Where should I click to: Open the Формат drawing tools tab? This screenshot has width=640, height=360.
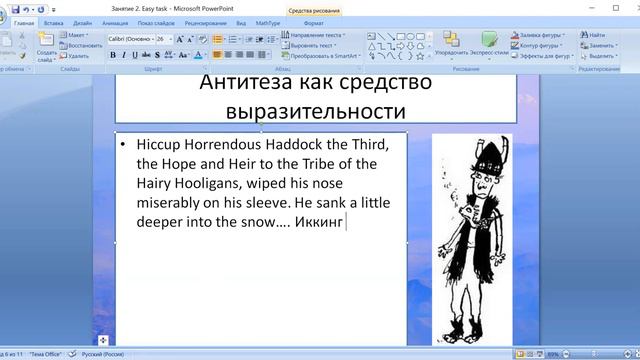point(313,23)
